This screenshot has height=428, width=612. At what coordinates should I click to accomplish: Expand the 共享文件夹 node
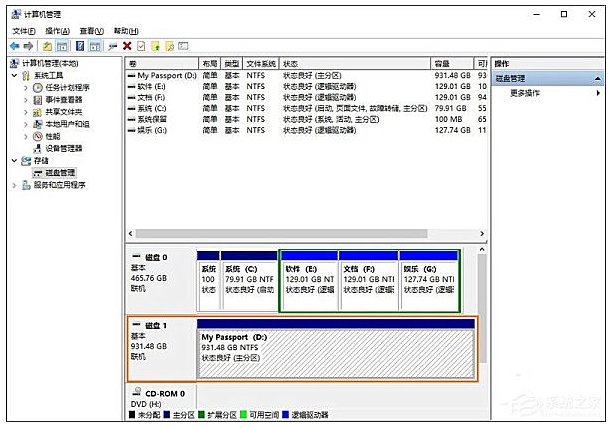tap(26, 112)
